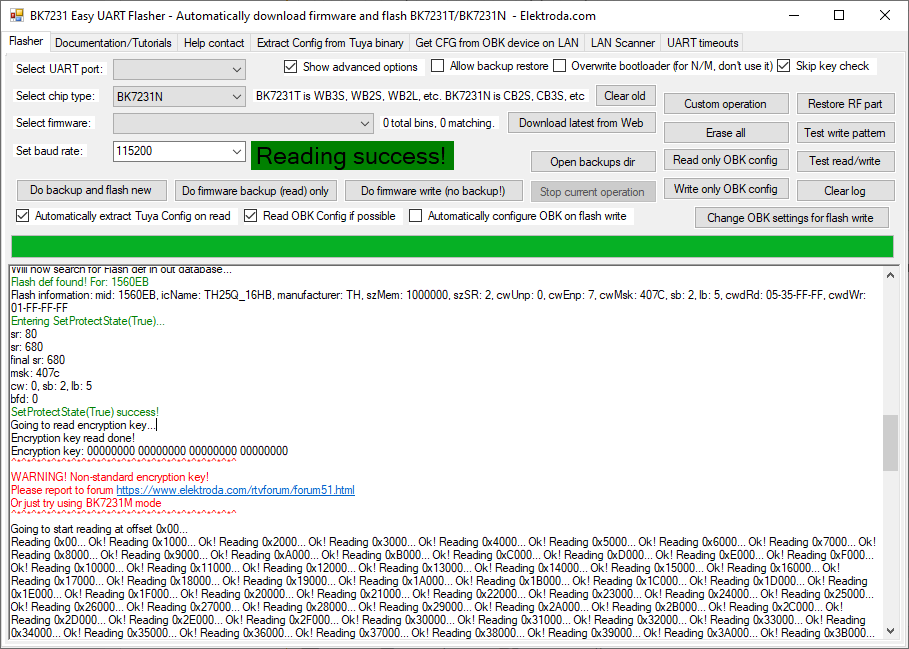Click the log scroll up arrow

click(x=890, y=276)
